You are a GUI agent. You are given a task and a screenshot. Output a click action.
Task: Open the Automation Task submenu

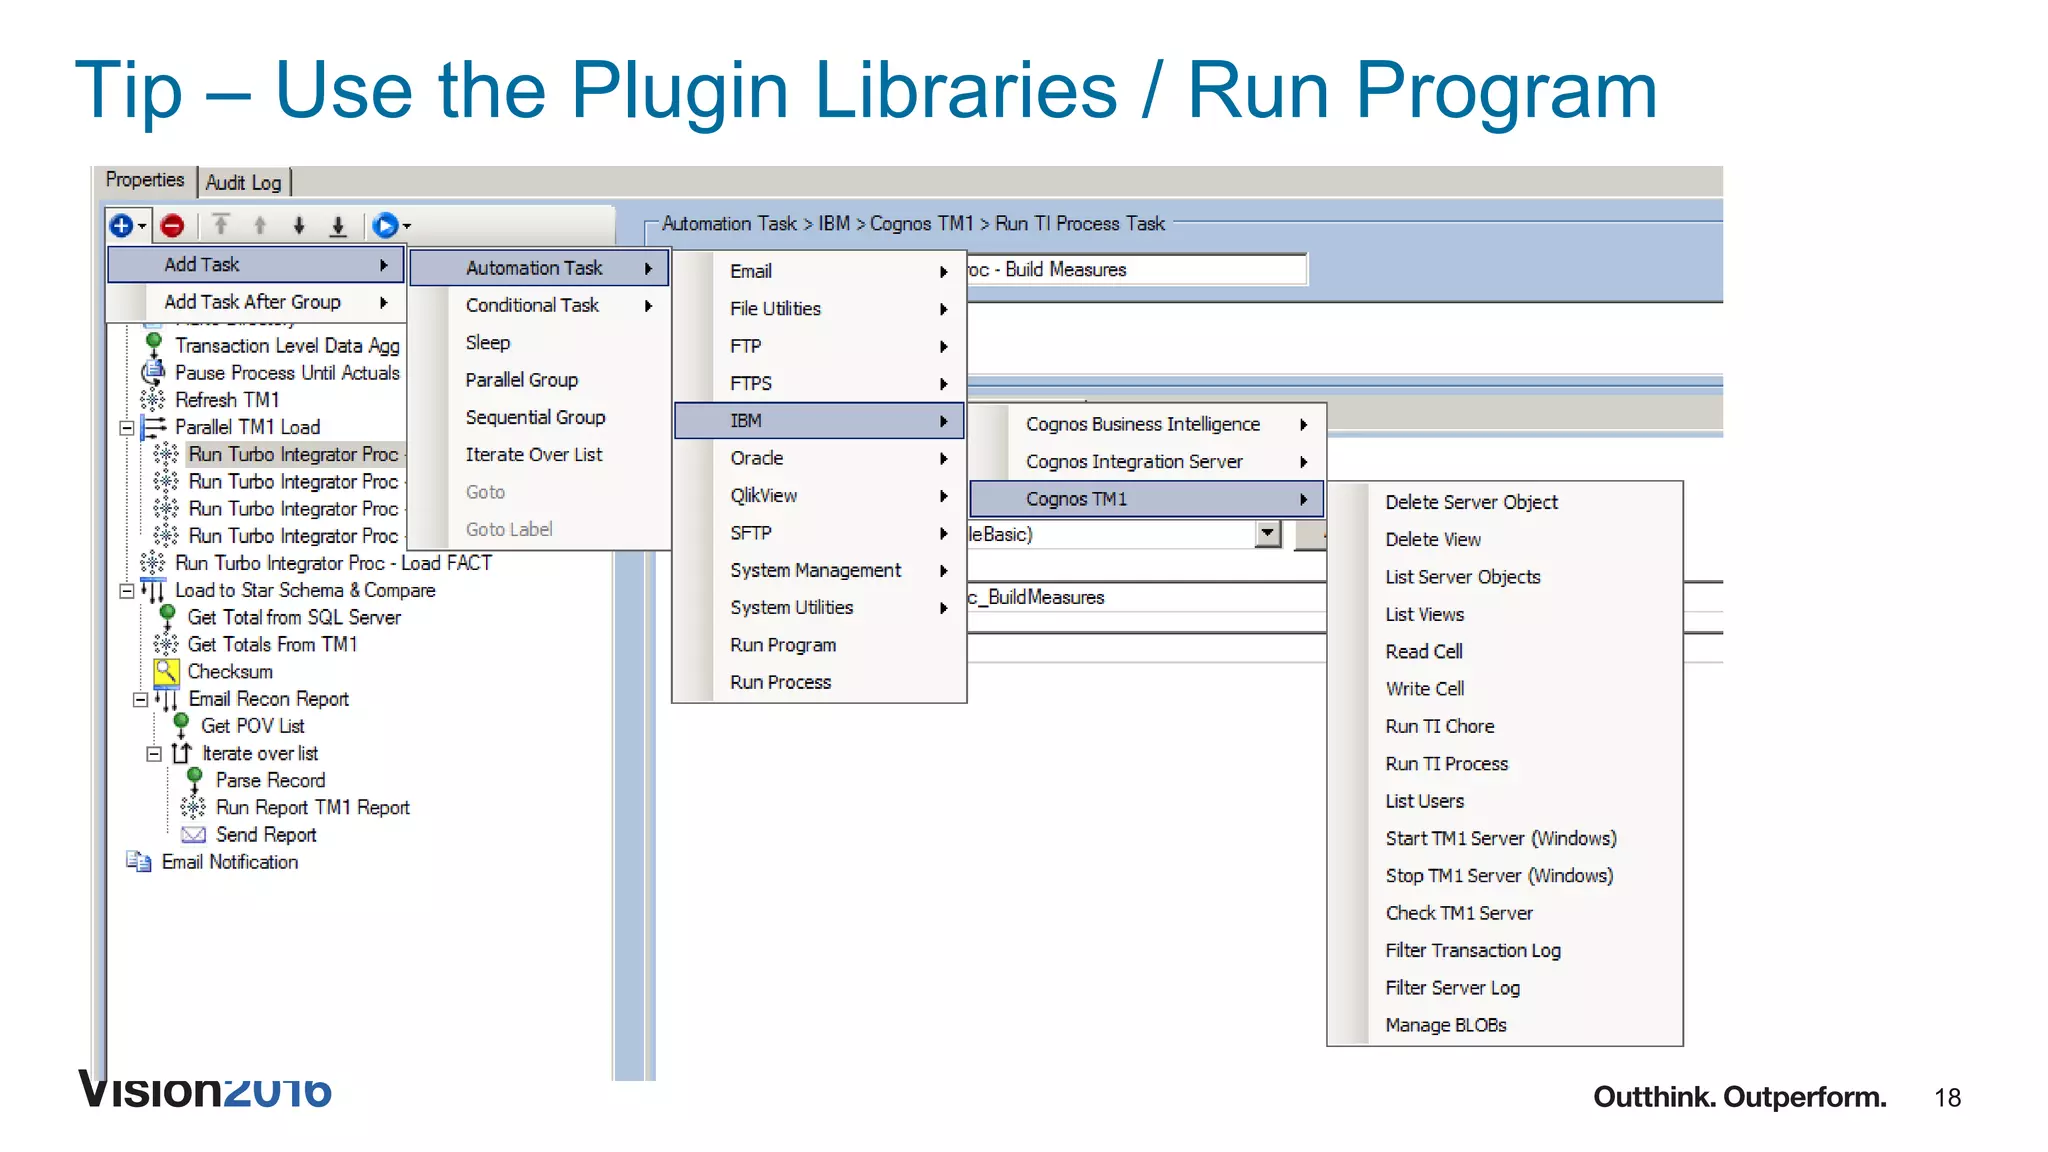[x=539, y=268]
